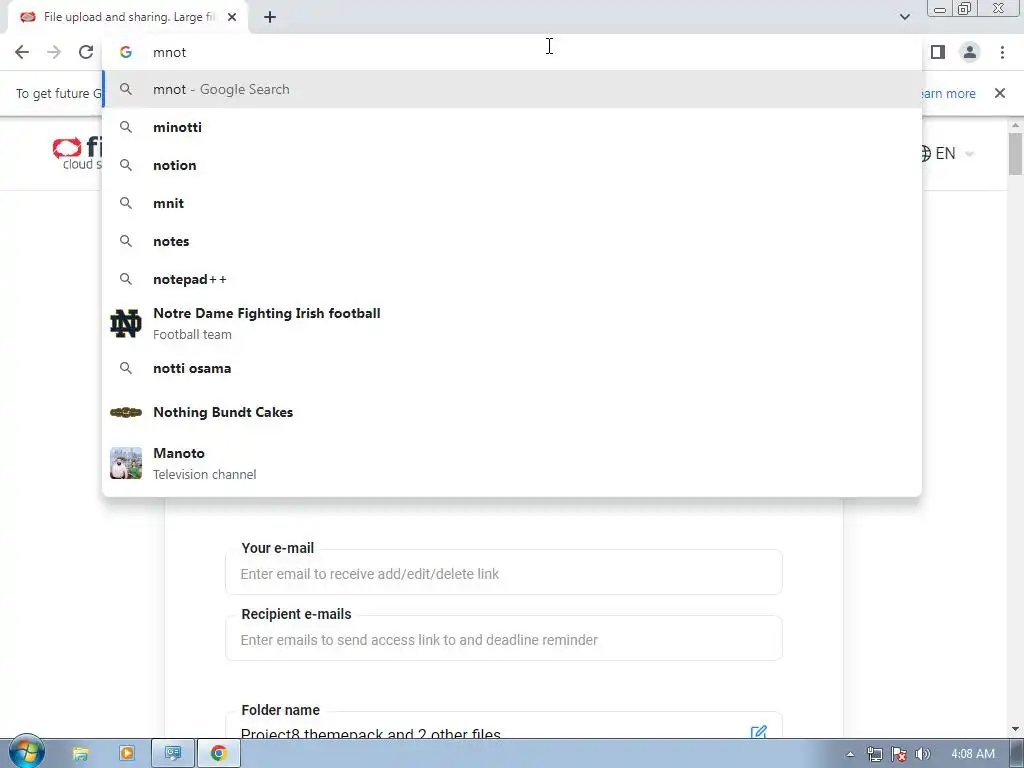Choose the notes suggestion
The width and height of the screenshot is (1024, 768).
pos(512,241)
